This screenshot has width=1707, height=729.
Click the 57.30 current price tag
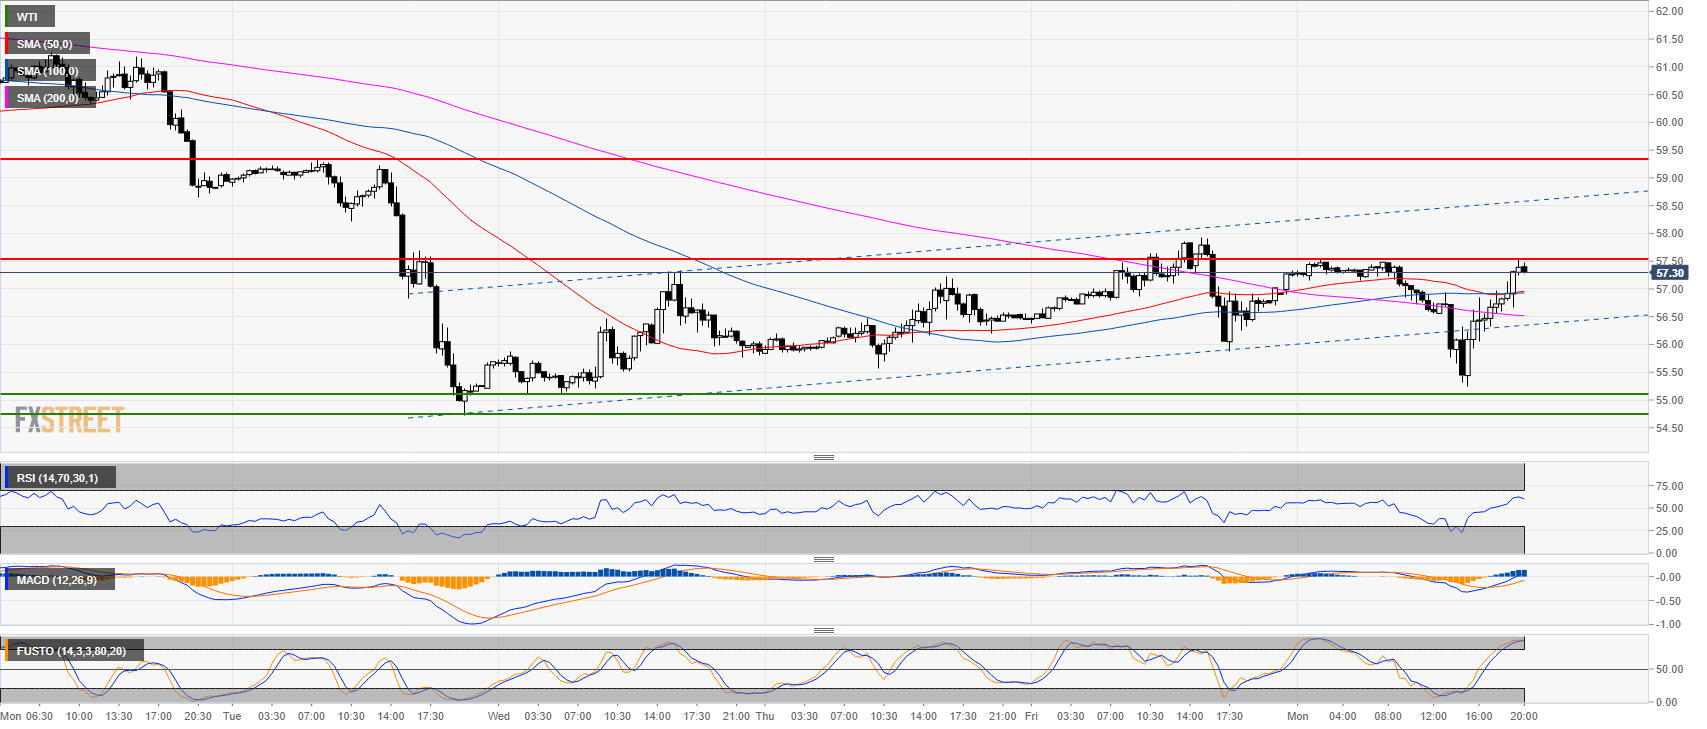tap(1669, 273)
